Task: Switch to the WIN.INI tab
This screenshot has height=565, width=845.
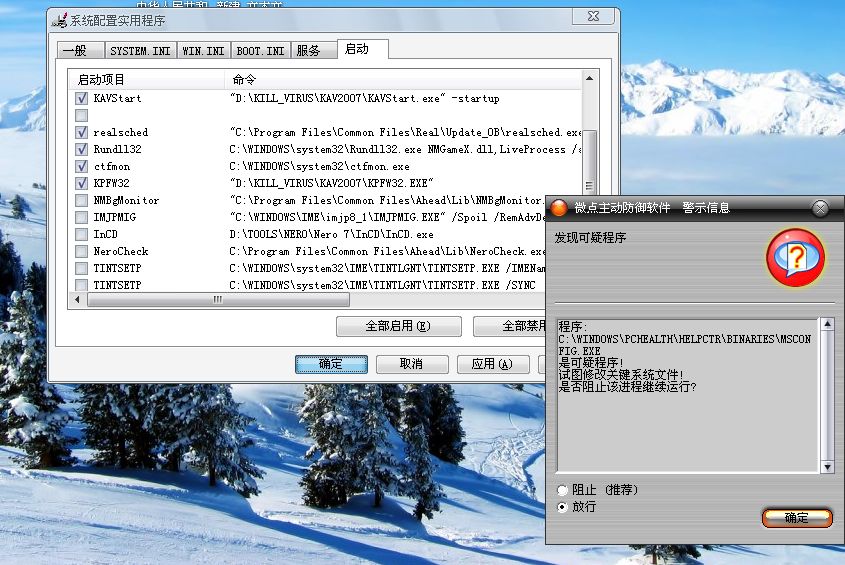Action: coord(203,50)
